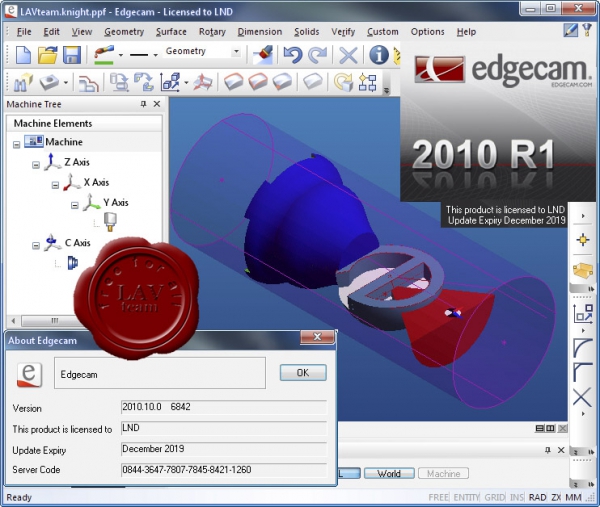600x507 pixels.
Task: Open the Verify menu
Action: click(343, 32)
